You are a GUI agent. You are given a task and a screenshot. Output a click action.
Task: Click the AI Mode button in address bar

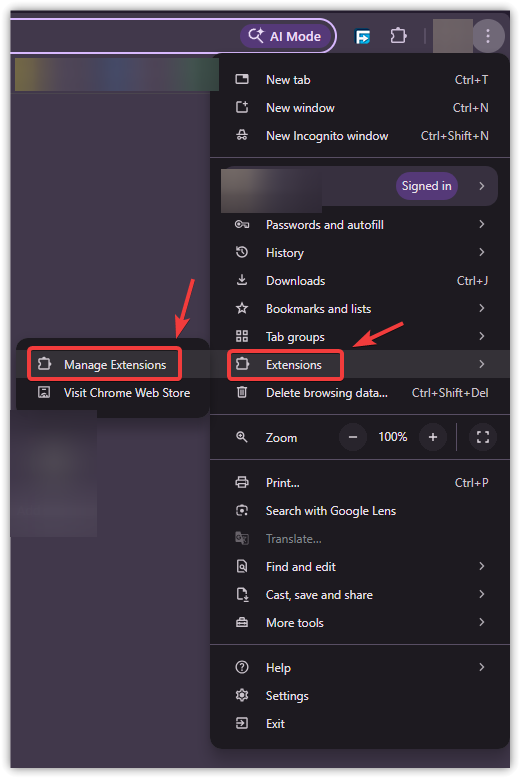coord(286,36)
